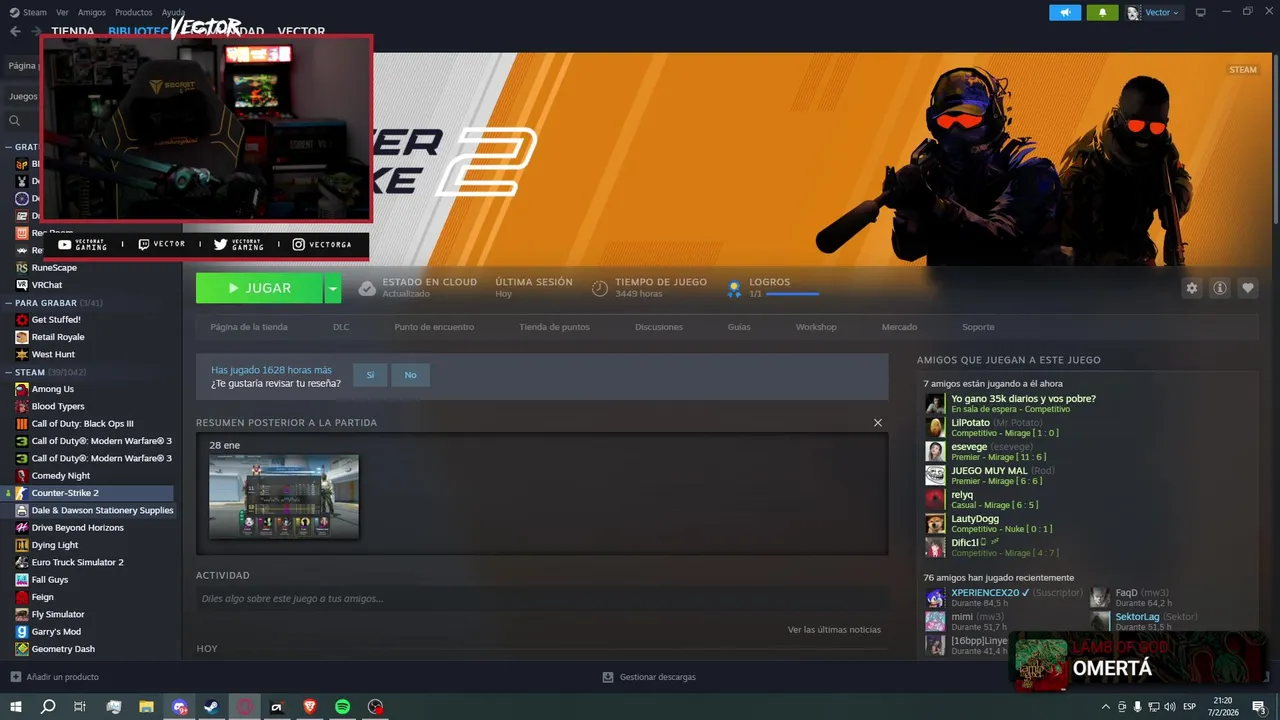Close the post-match summary panel
The image size is (1280, 720).
(x=878, y=423)
